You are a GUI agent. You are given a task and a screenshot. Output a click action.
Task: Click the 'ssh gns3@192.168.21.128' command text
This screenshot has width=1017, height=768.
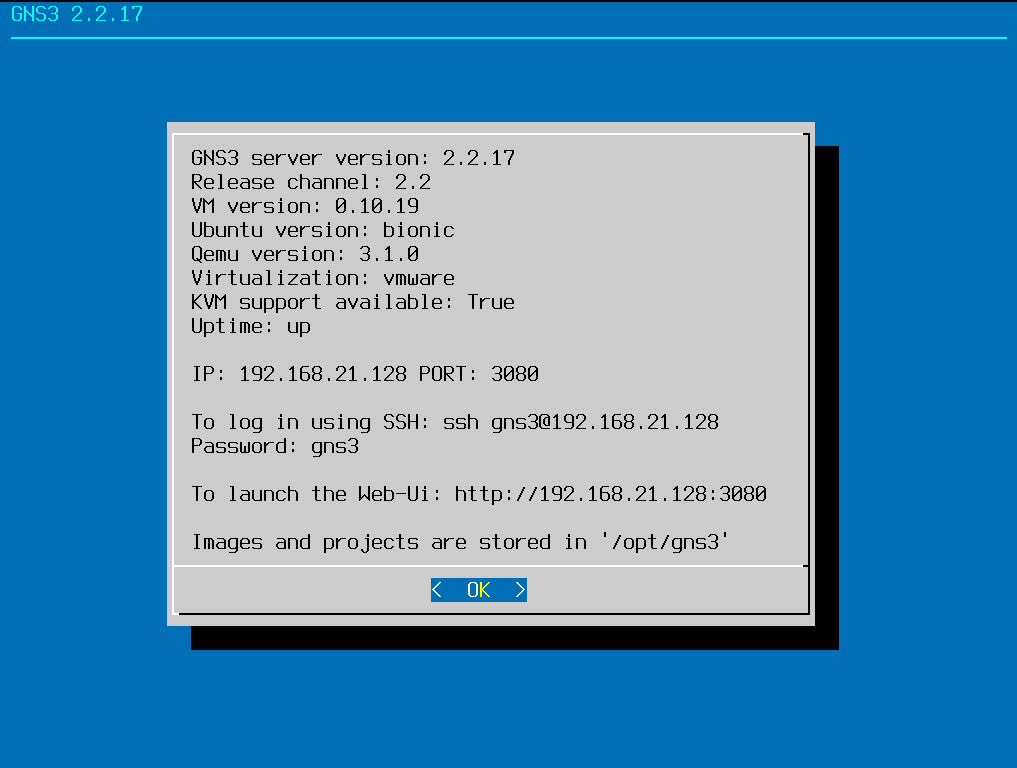[580, 422]
